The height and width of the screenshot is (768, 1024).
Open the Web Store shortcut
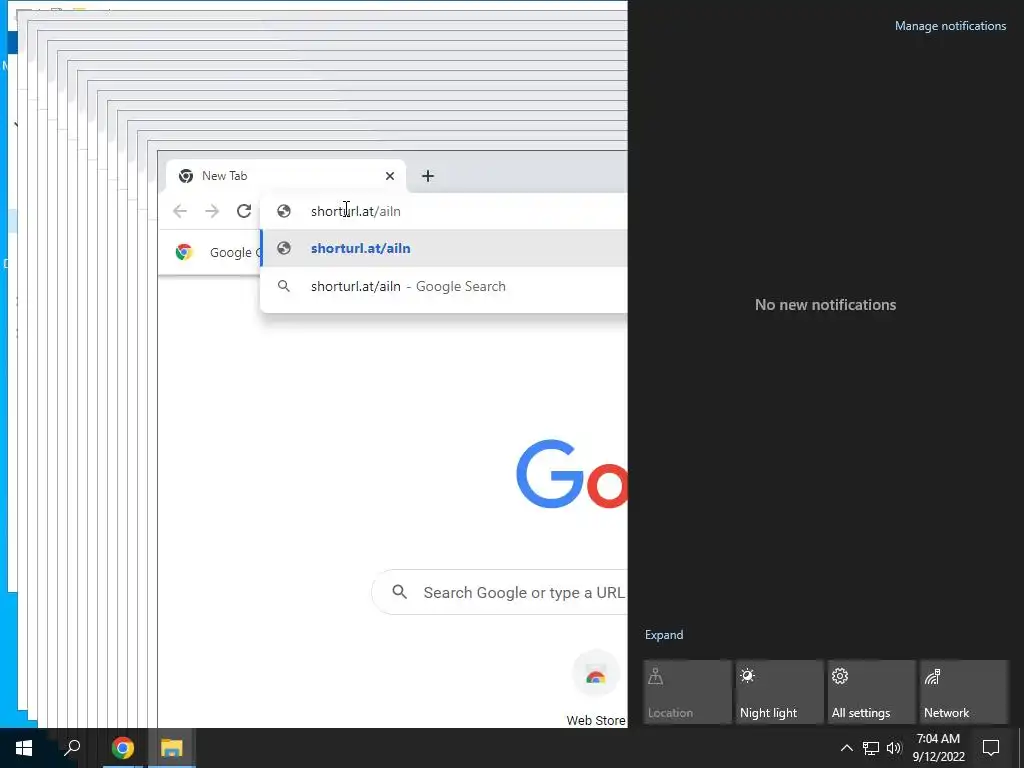[x=596, y=689]
